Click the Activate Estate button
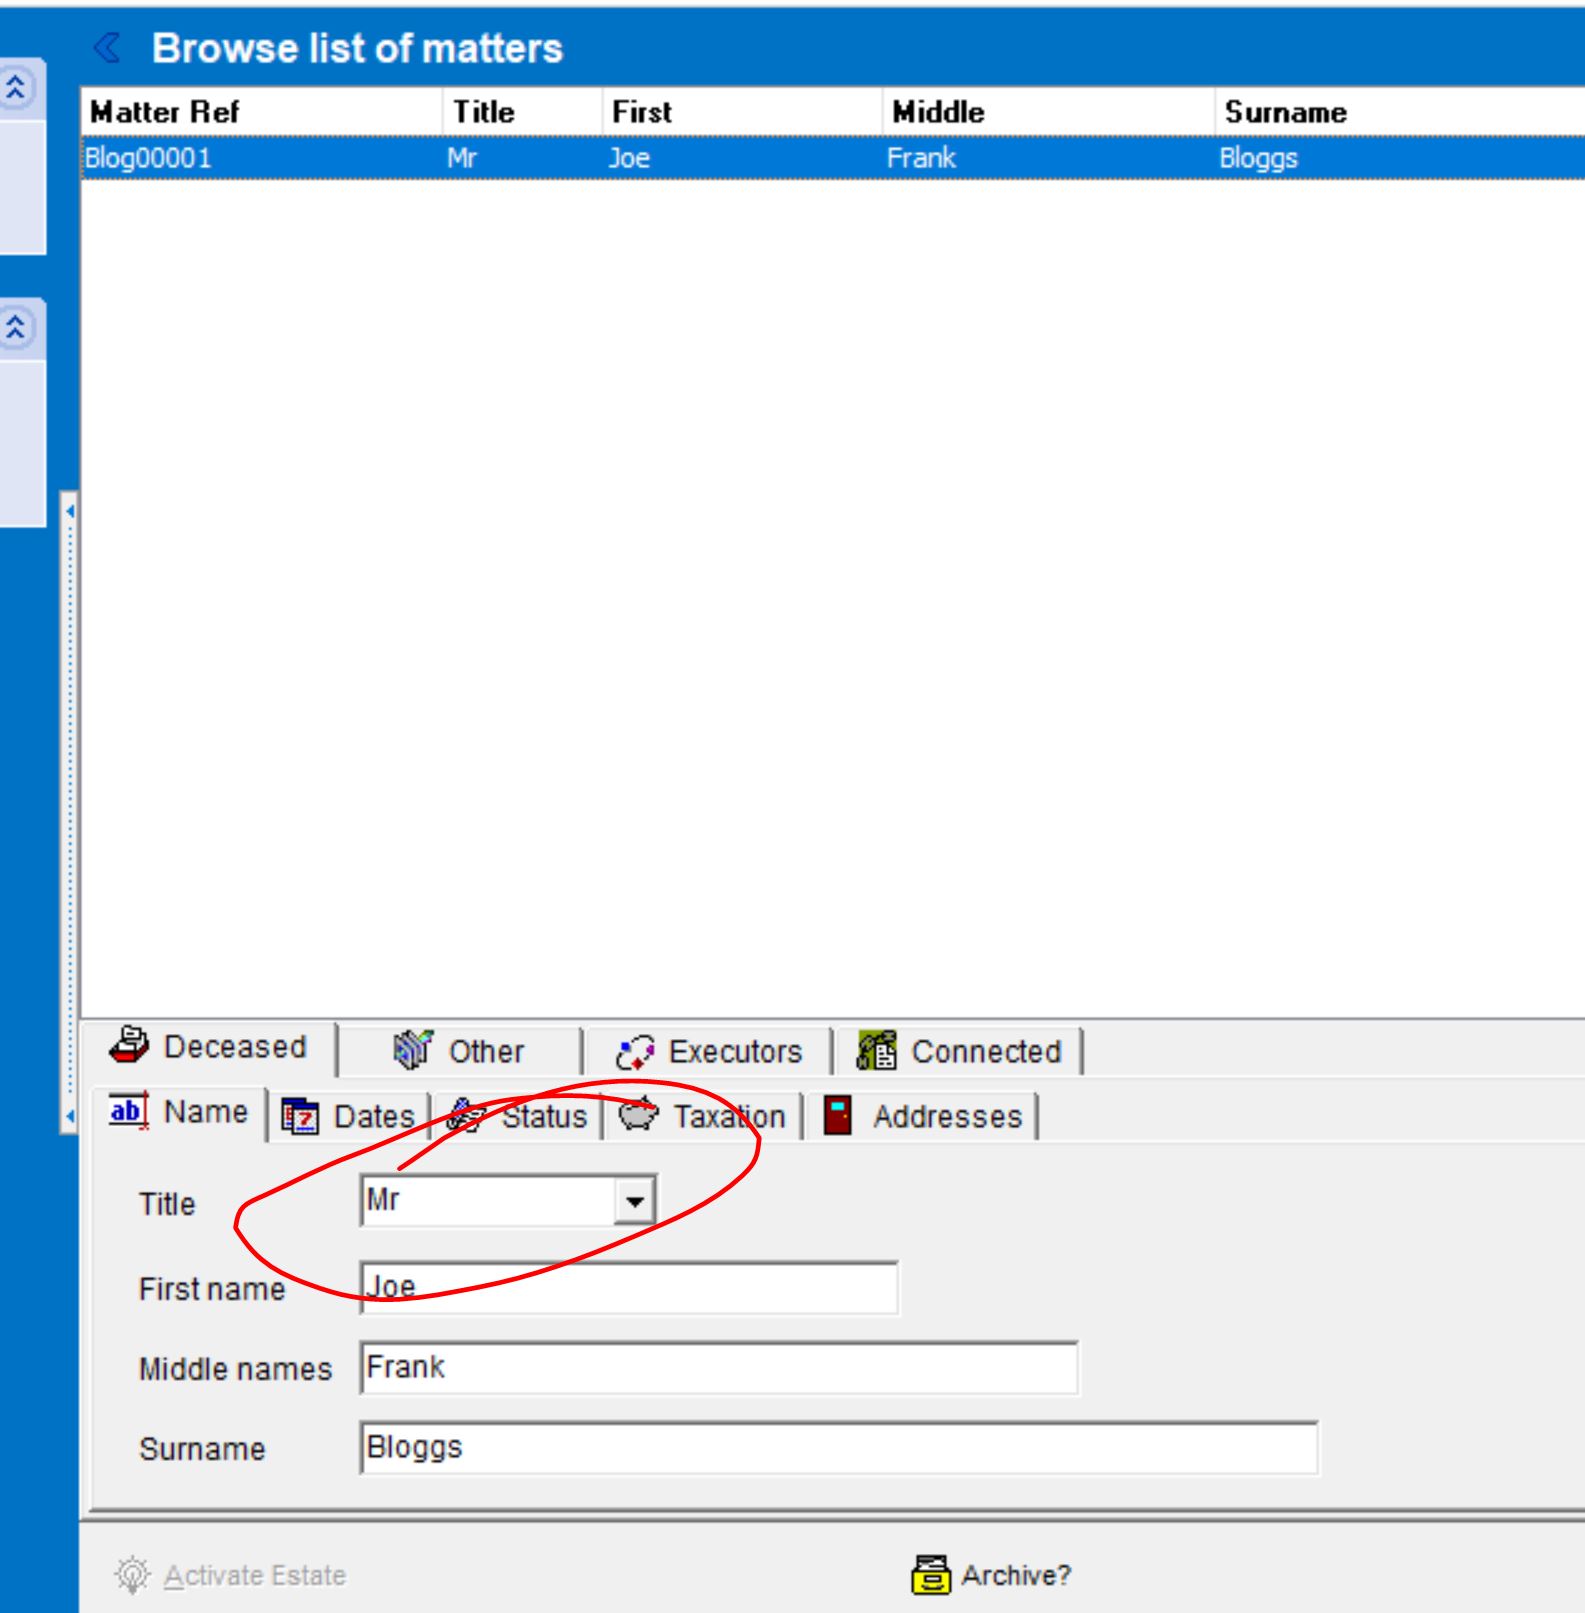The height and width of the screenshot is (1613, 1585). pyautogui.click(x=254, y=1575)
